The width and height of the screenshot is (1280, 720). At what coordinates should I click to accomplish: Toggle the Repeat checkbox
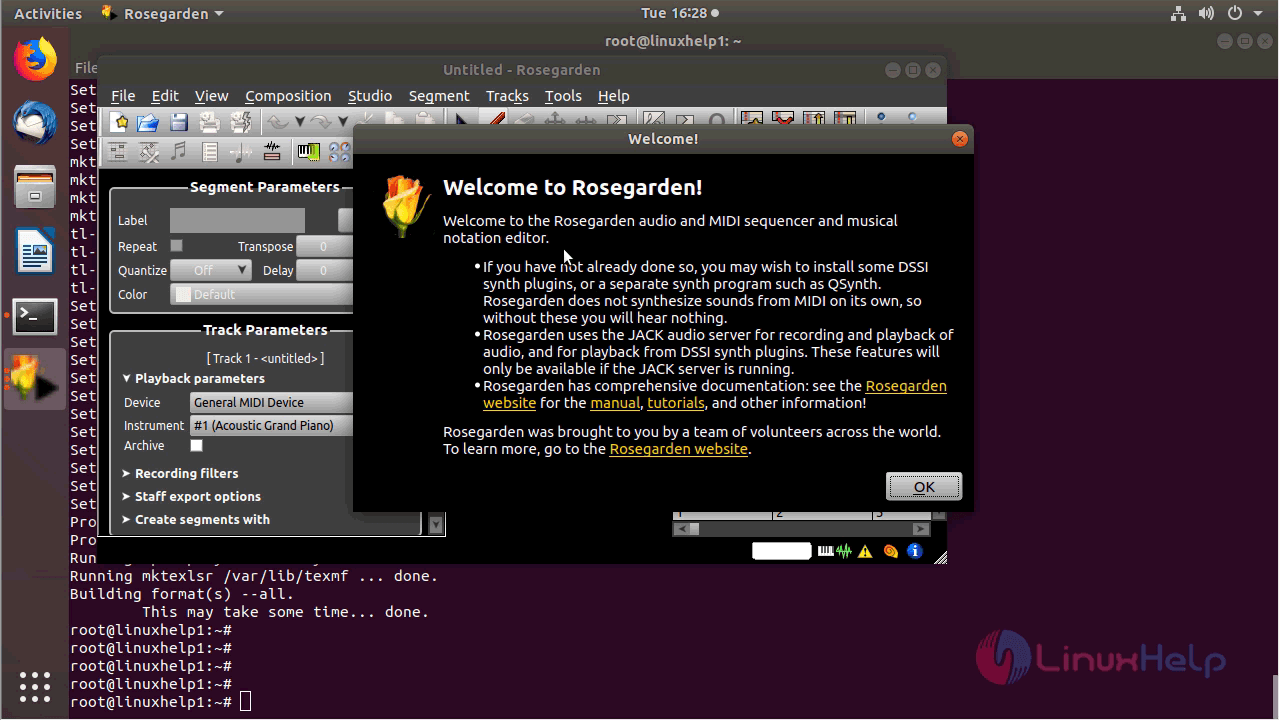176,246
